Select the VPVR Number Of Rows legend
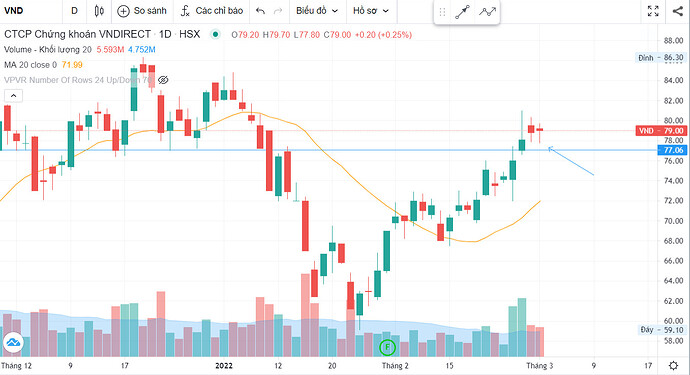This screenshot has height=375, width=690. click(78, 80)
